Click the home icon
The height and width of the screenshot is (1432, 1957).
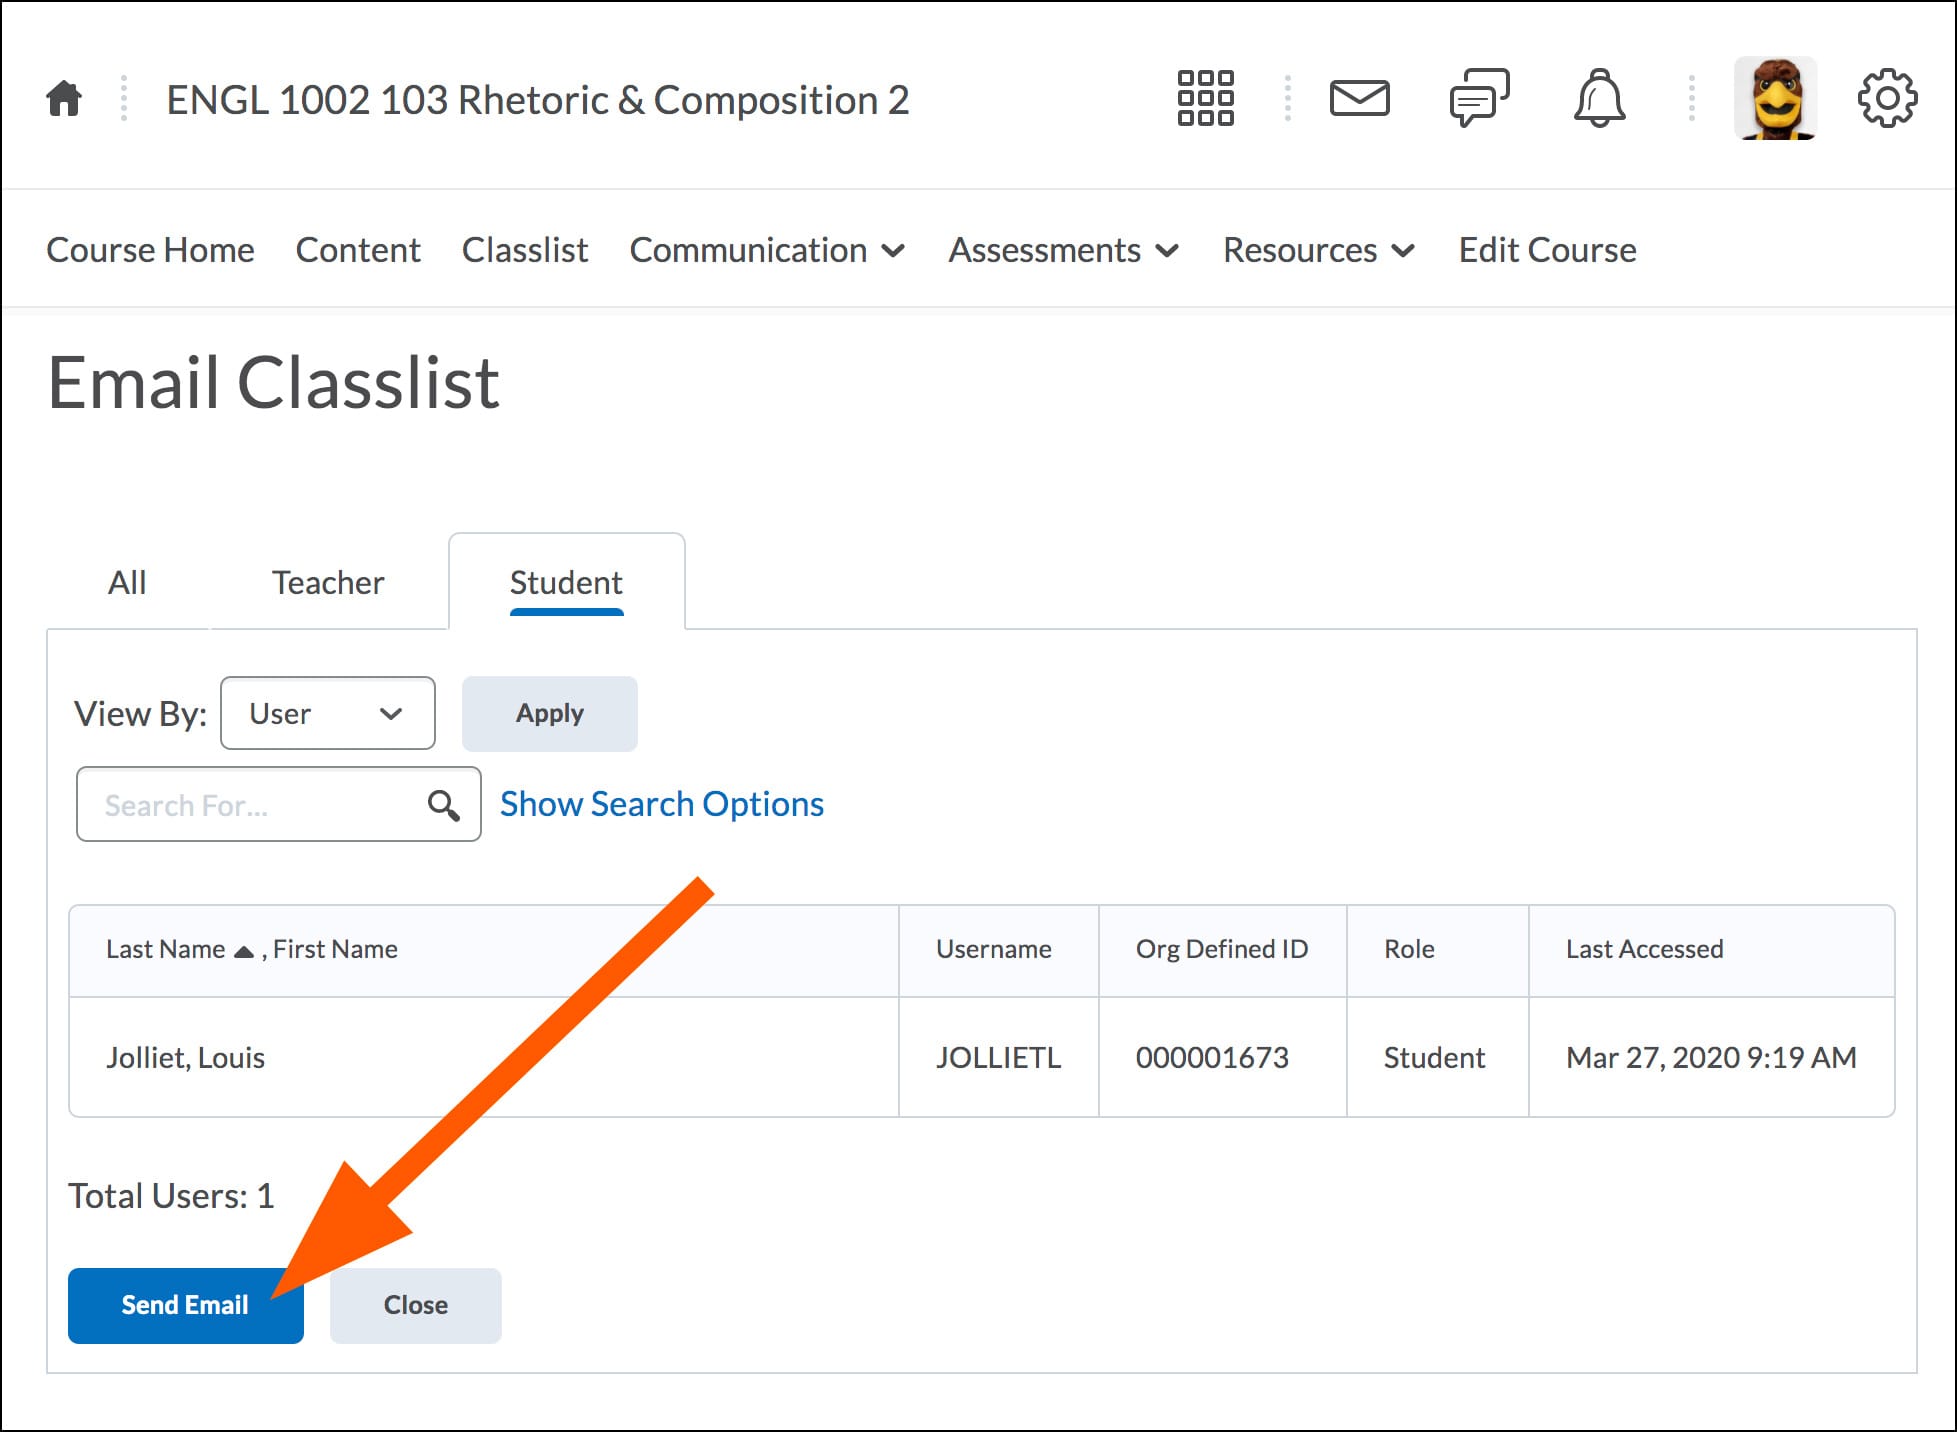[x=64, y=99]
